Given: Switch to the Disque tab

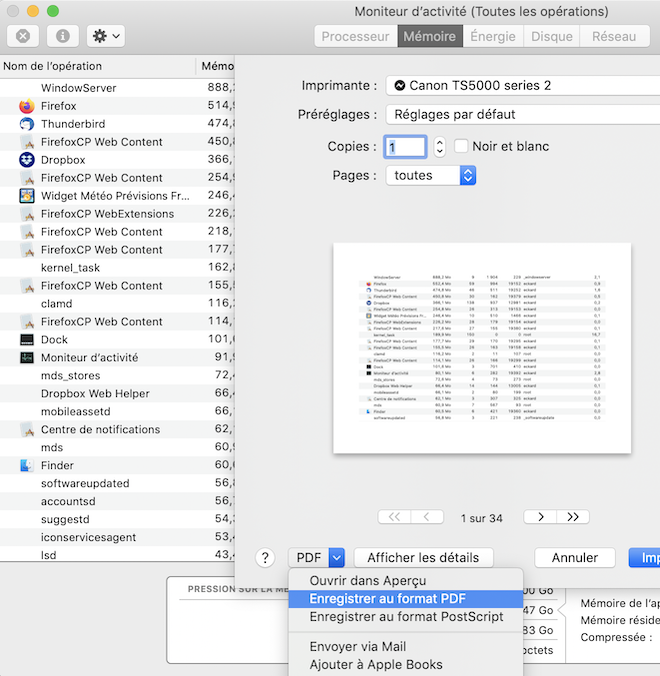Looking at the screenshot, I should (551, 36).
